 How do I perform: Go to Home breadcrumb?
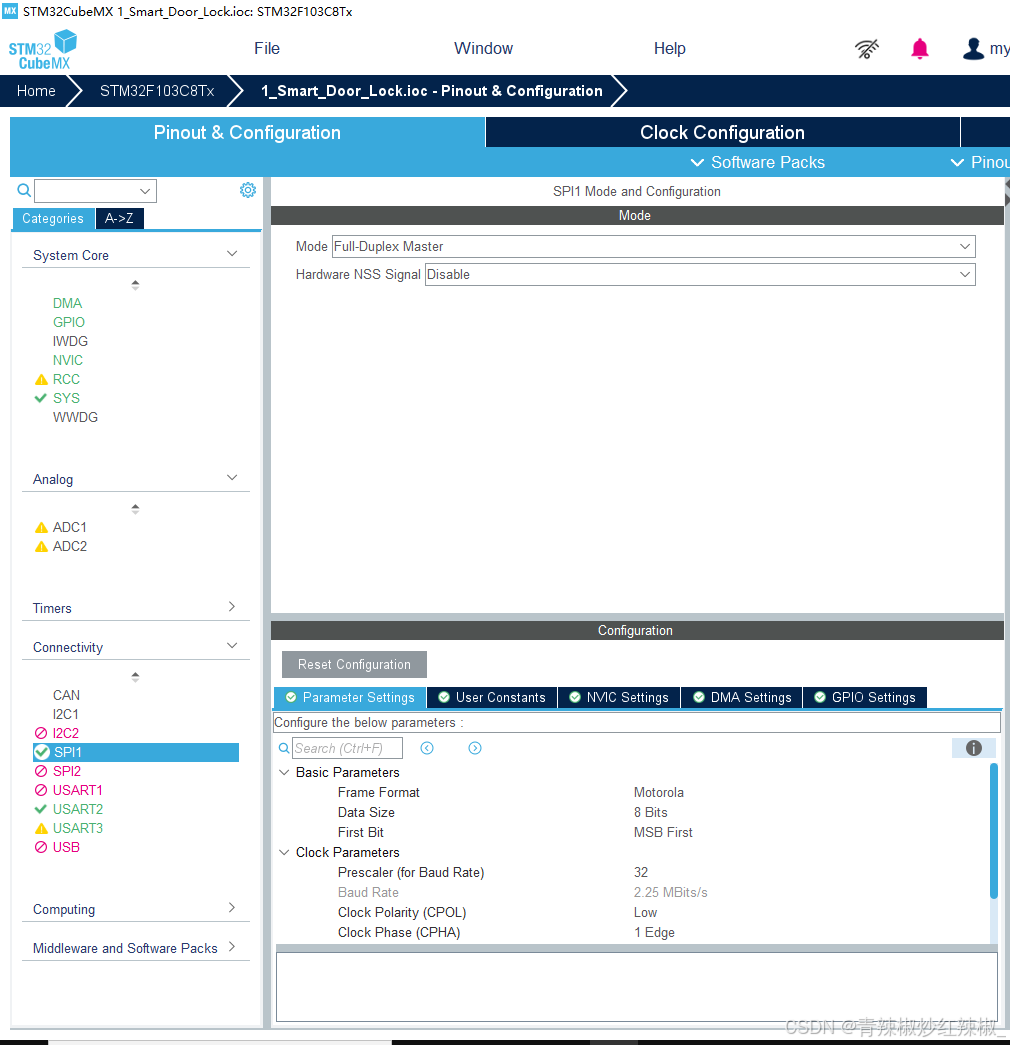pos(36,91)
